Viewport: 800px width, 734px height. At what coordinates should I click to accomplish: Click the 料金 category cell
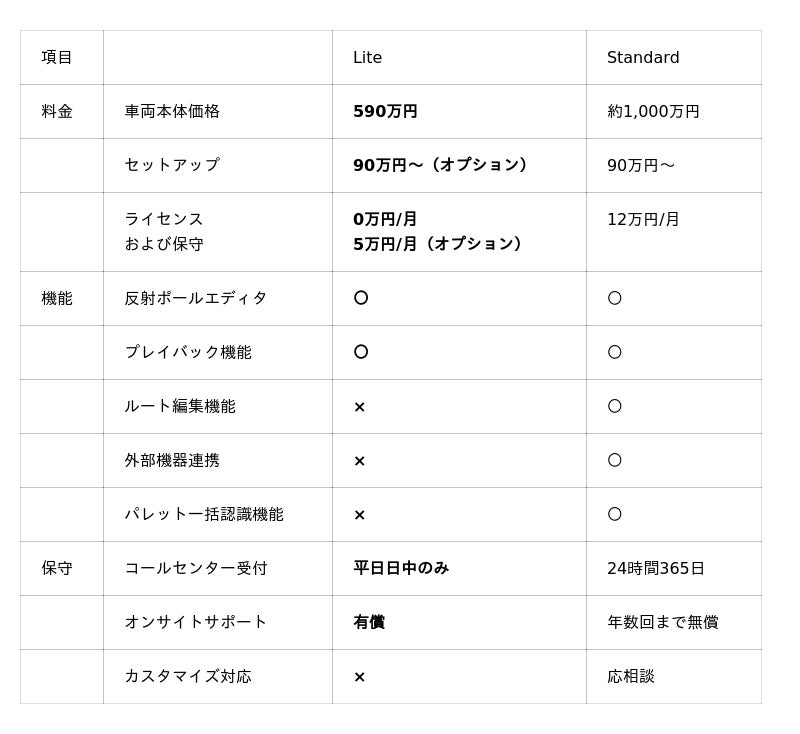tap(57, 112)
